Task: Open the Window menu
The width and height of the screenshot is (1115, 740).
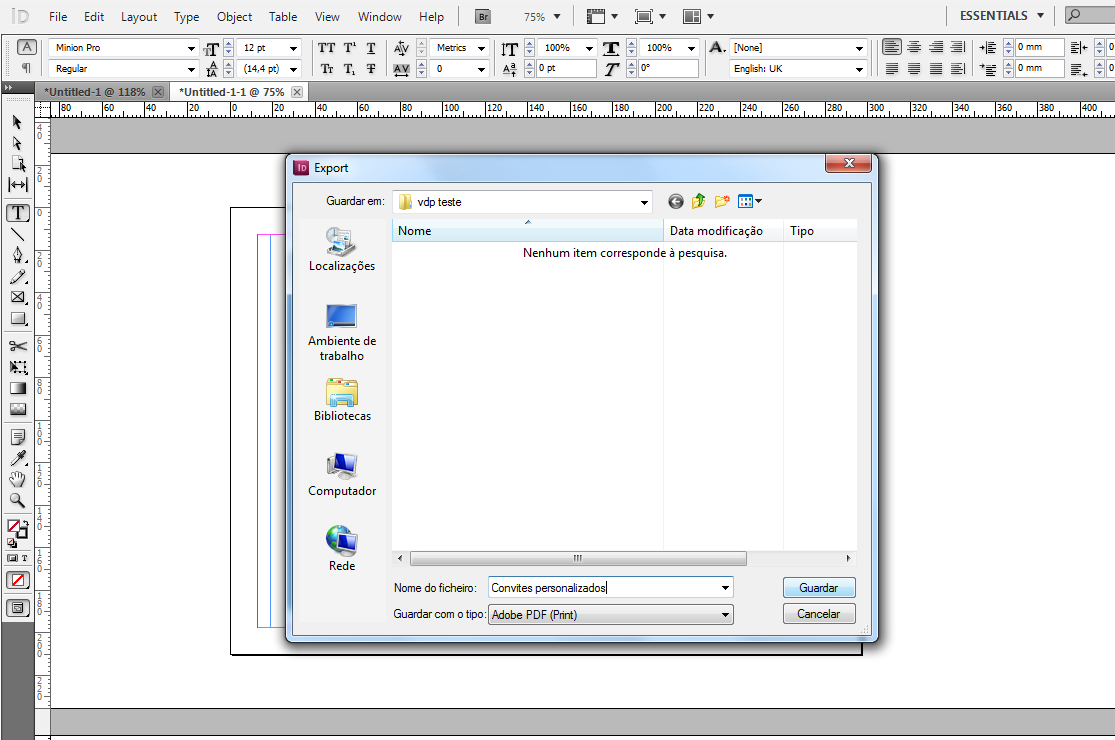Action: pyautogui.click(x=379, y=16)
